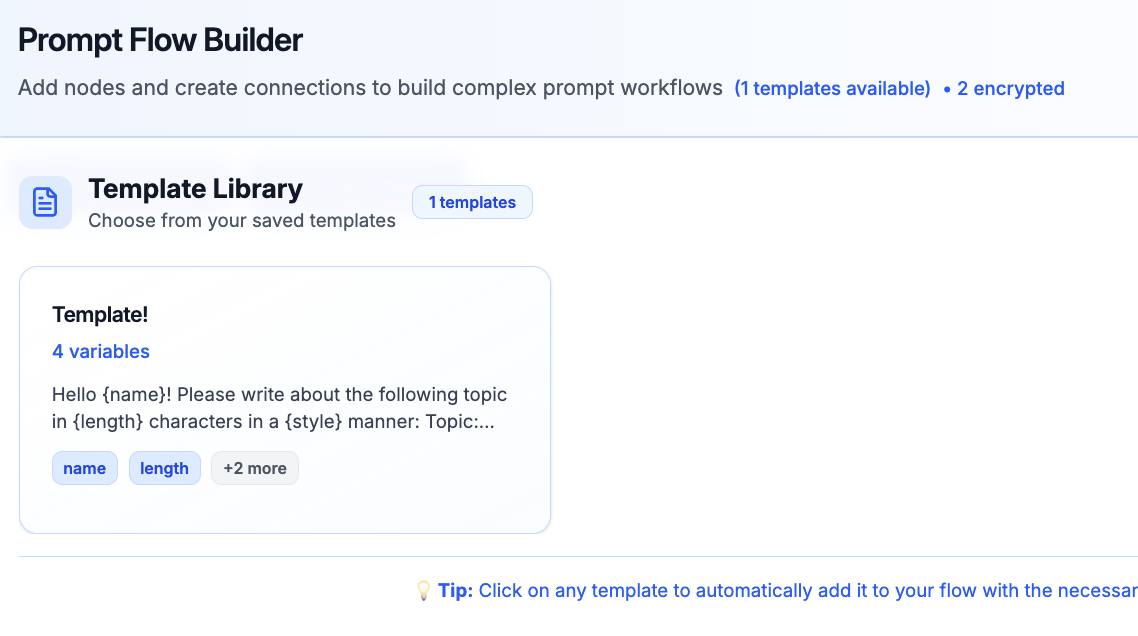Click the "Hello {name}!" preview line
This screenshot has width=1138, height=636.
coord(279,394)
